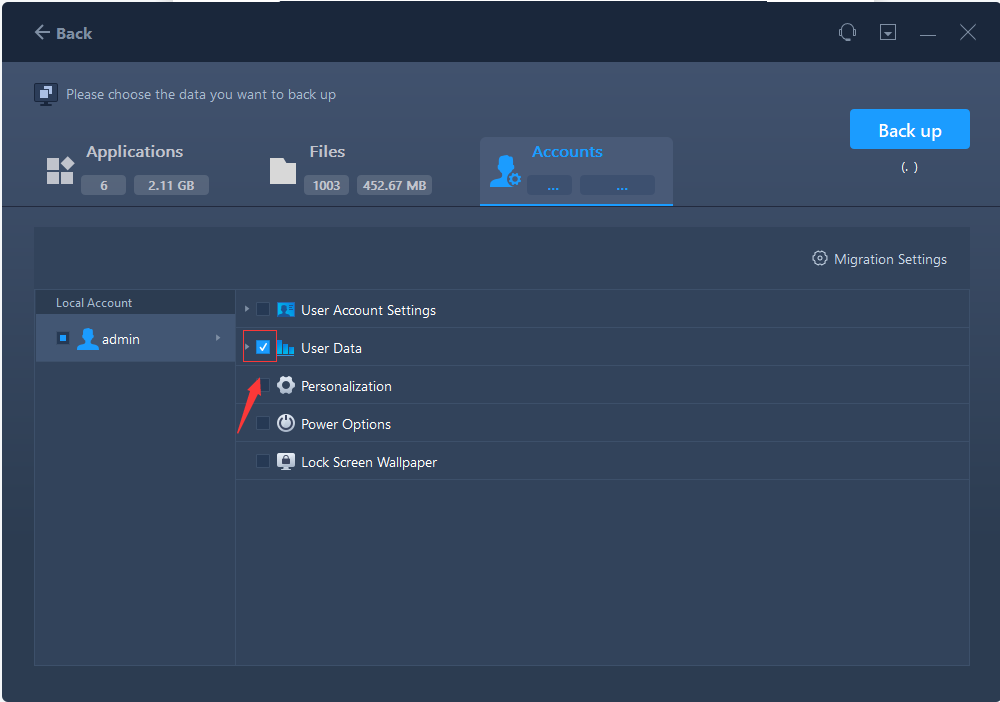
Task: Click the Lock Screen Wallpaper icon
Action: (x=286, y=462)
